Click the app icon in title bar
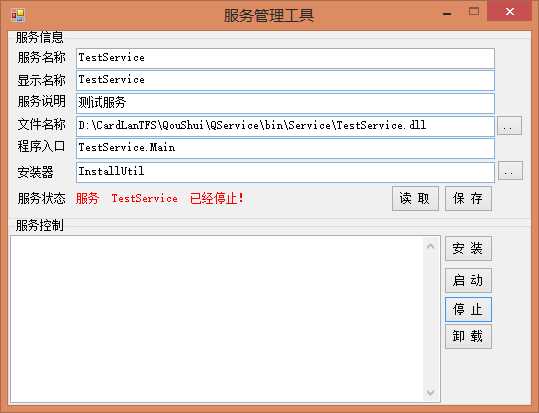 [x=18, y=15]
